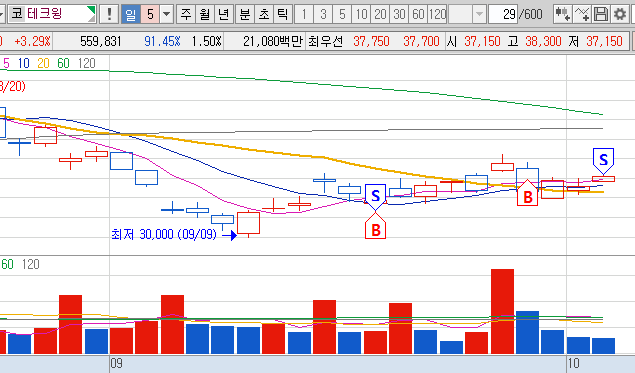Click the red B buy marker below S
635x373 pixels.
(375, 227)
